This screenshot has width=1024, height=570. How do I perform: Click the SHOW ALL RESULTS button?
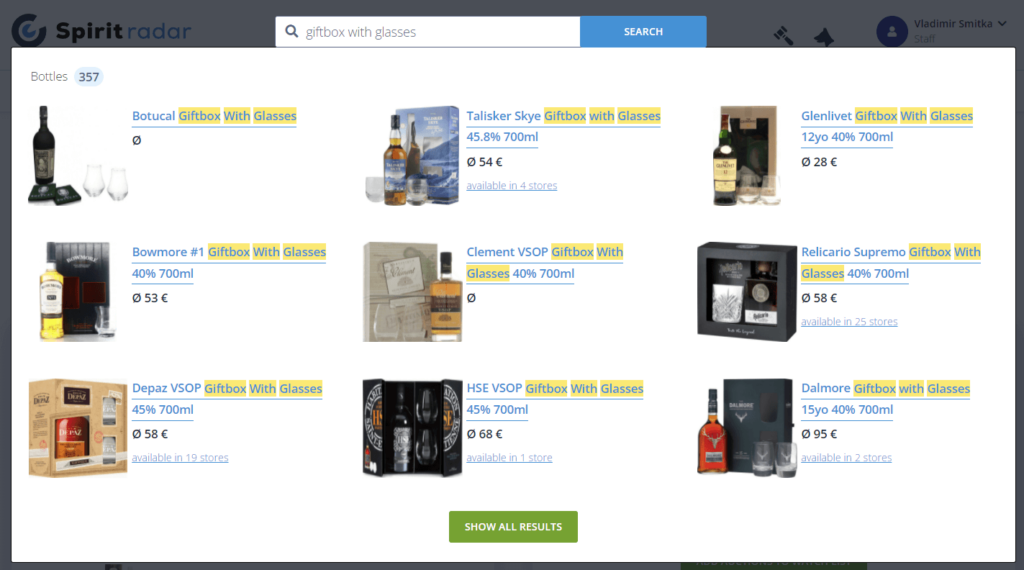point(513,526)
